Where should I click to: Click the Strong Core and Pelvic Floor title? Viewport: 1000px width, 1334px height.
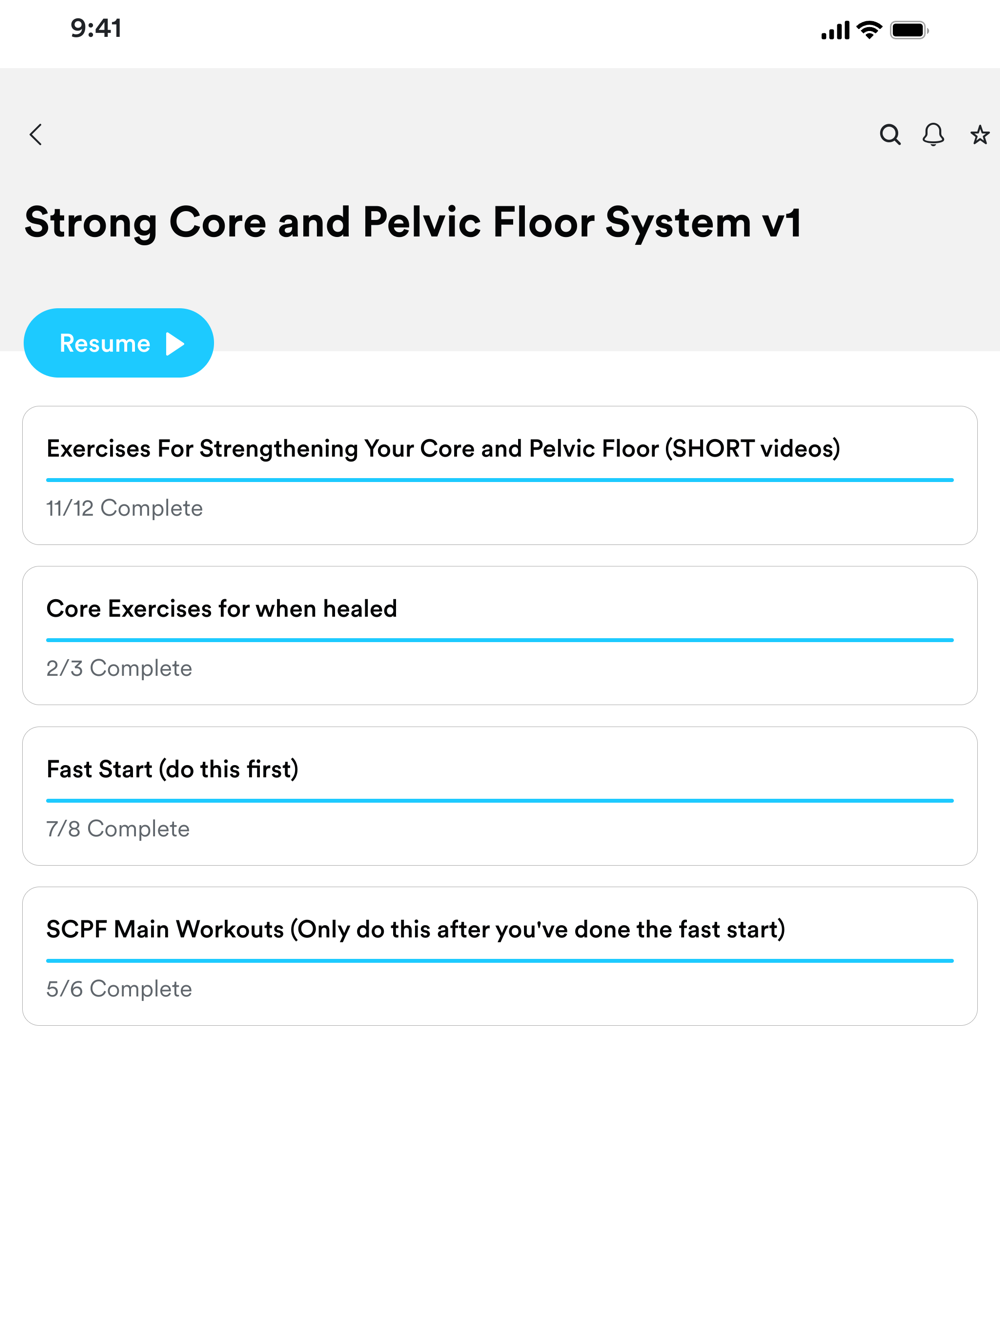[x=412, y=222]
